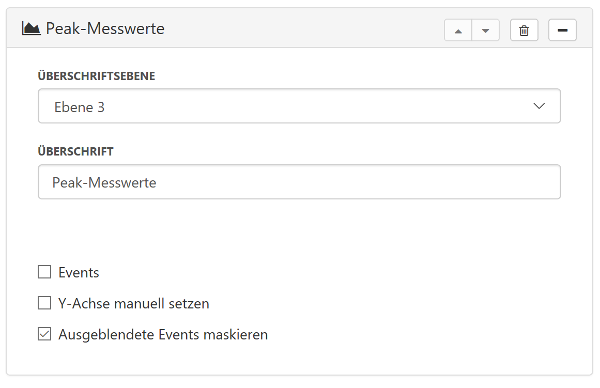
Task: Open the Überschriftsebene dropdown showing Ebene 3
Action: (x=299, y=106)
